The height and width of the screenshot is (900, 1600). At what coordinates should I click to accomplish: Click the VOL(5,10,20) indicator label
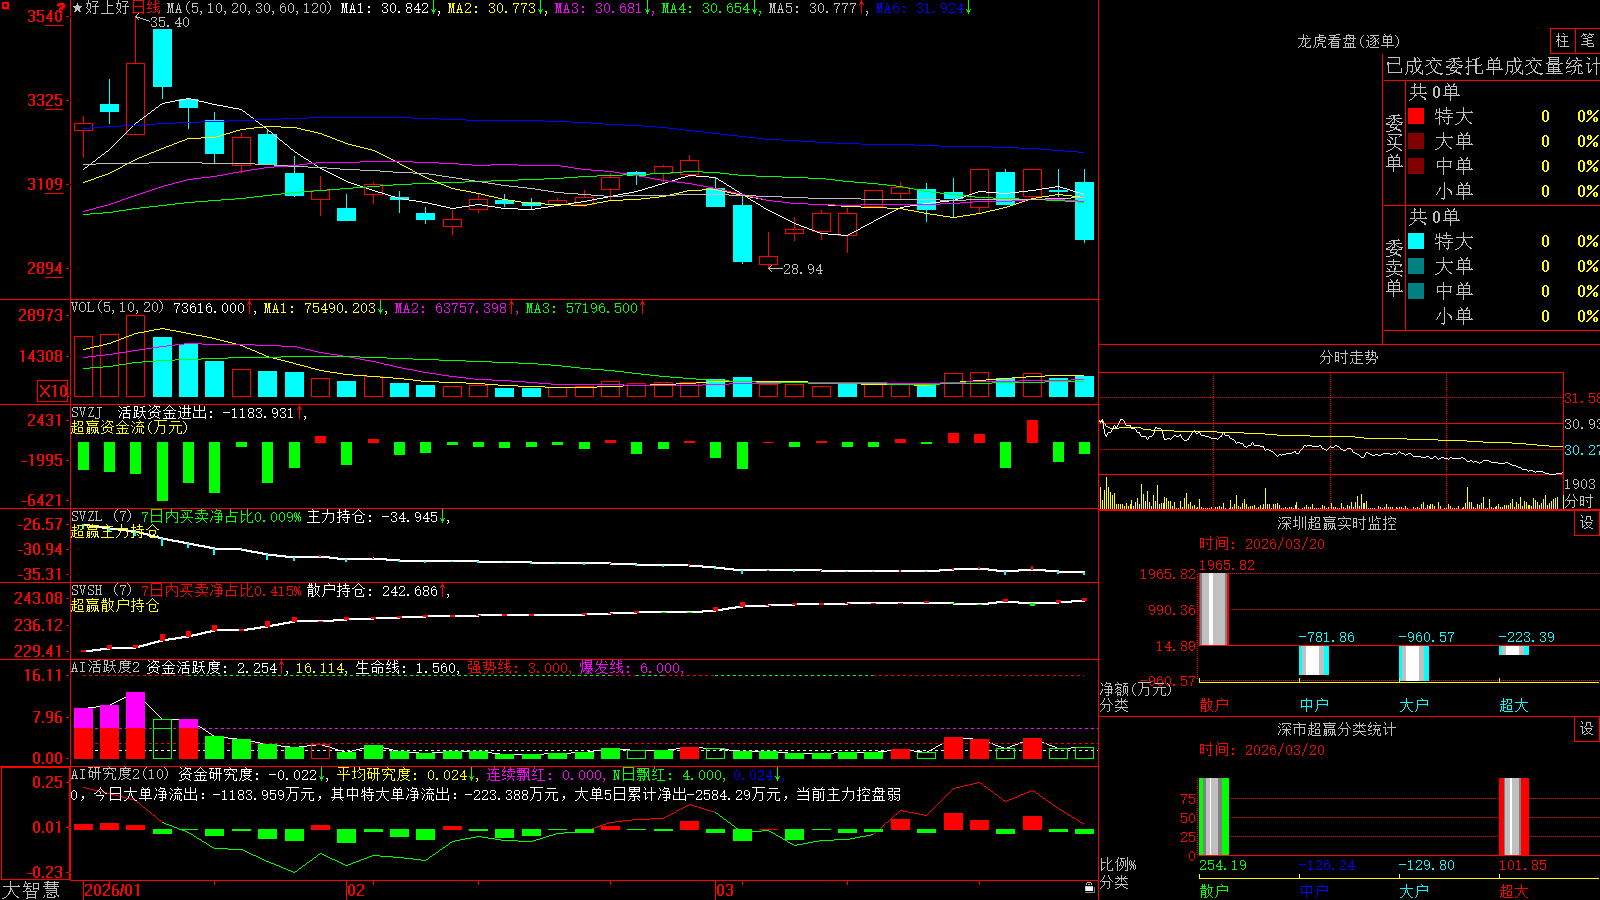click(117, 308)
